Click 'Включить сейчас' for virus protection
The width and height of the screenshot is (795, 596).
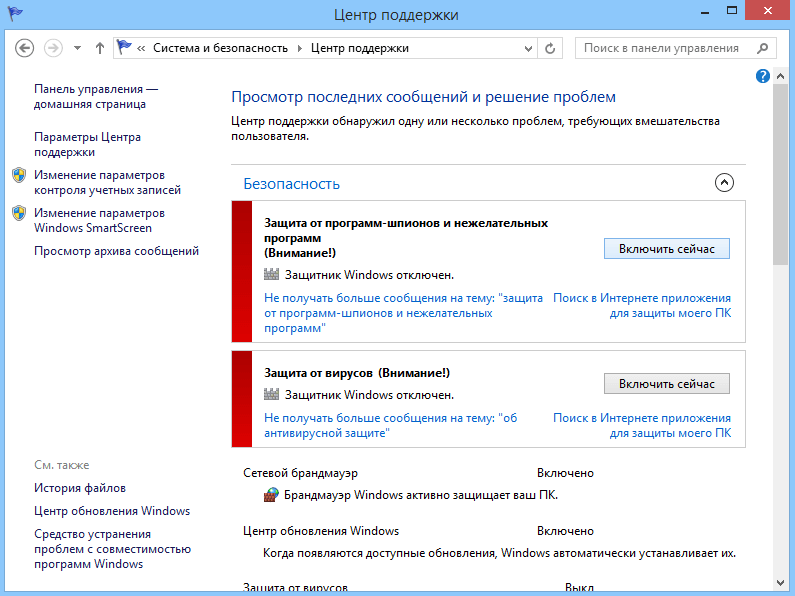click(x=667, y=384)
